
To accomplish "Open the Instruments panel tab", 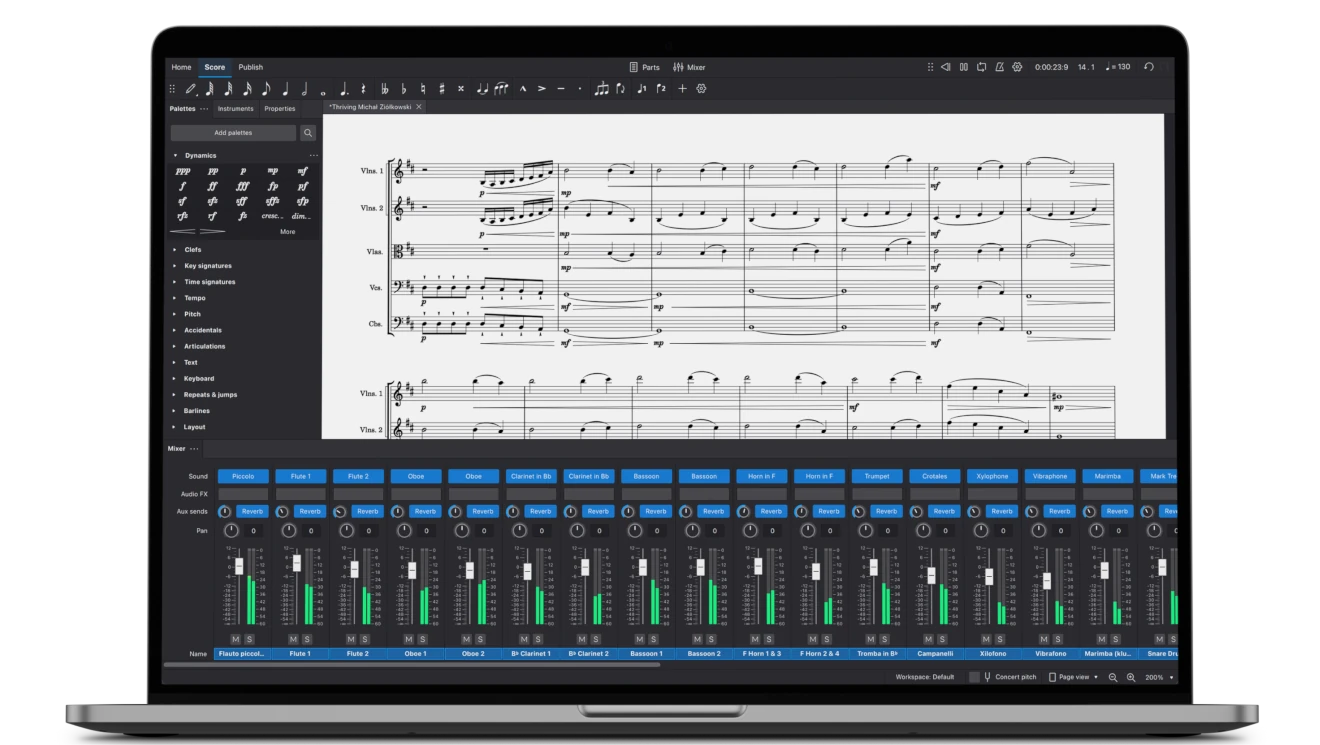I will [236, 108].
